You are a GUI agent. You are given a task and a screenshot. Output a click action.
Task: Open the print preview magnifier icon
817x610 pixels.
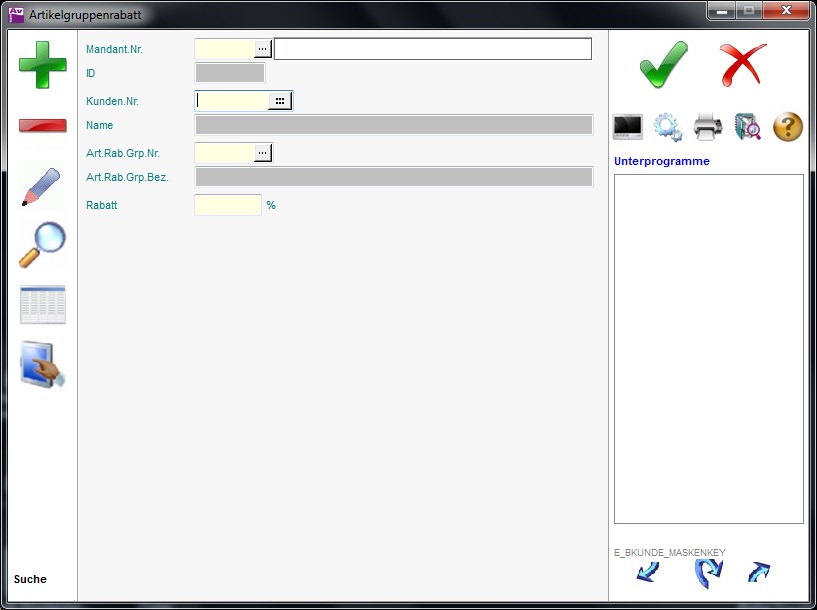[x=748, y=127]
